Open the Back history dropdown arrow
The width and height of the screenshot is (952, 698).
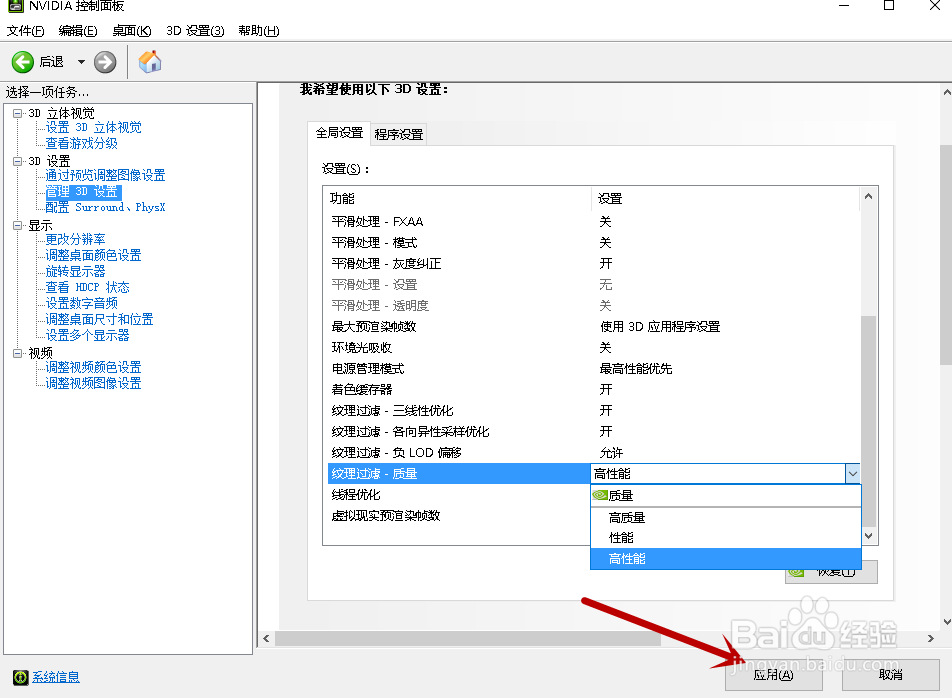(81, 62)
